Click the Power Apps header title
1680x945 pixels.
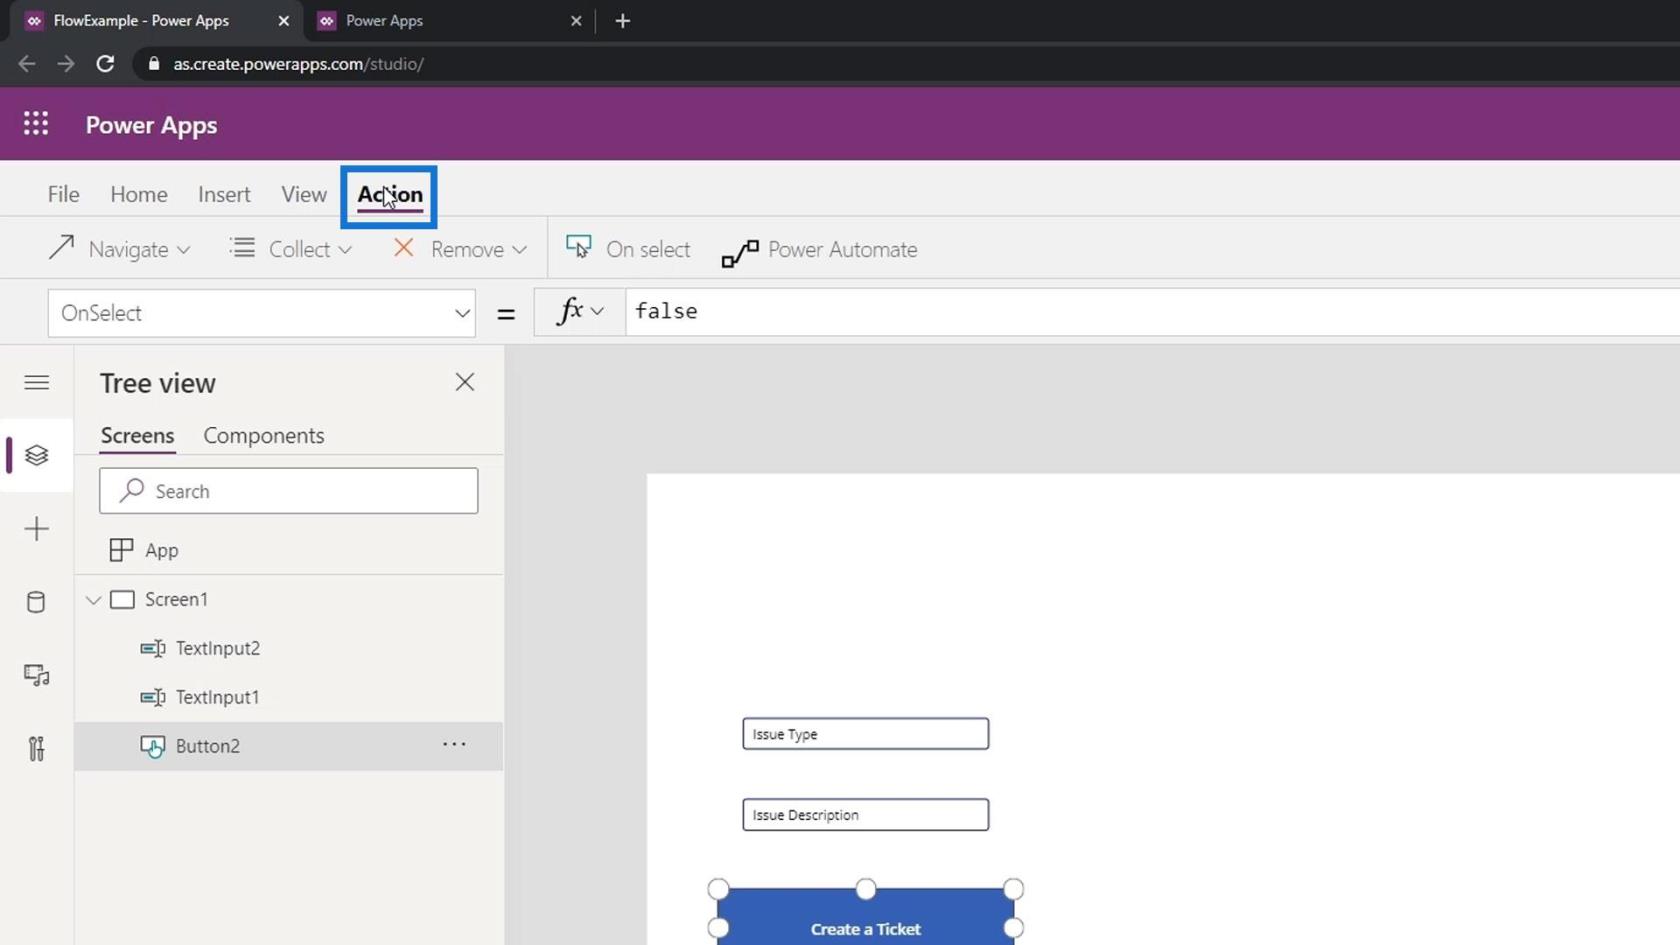151,125
